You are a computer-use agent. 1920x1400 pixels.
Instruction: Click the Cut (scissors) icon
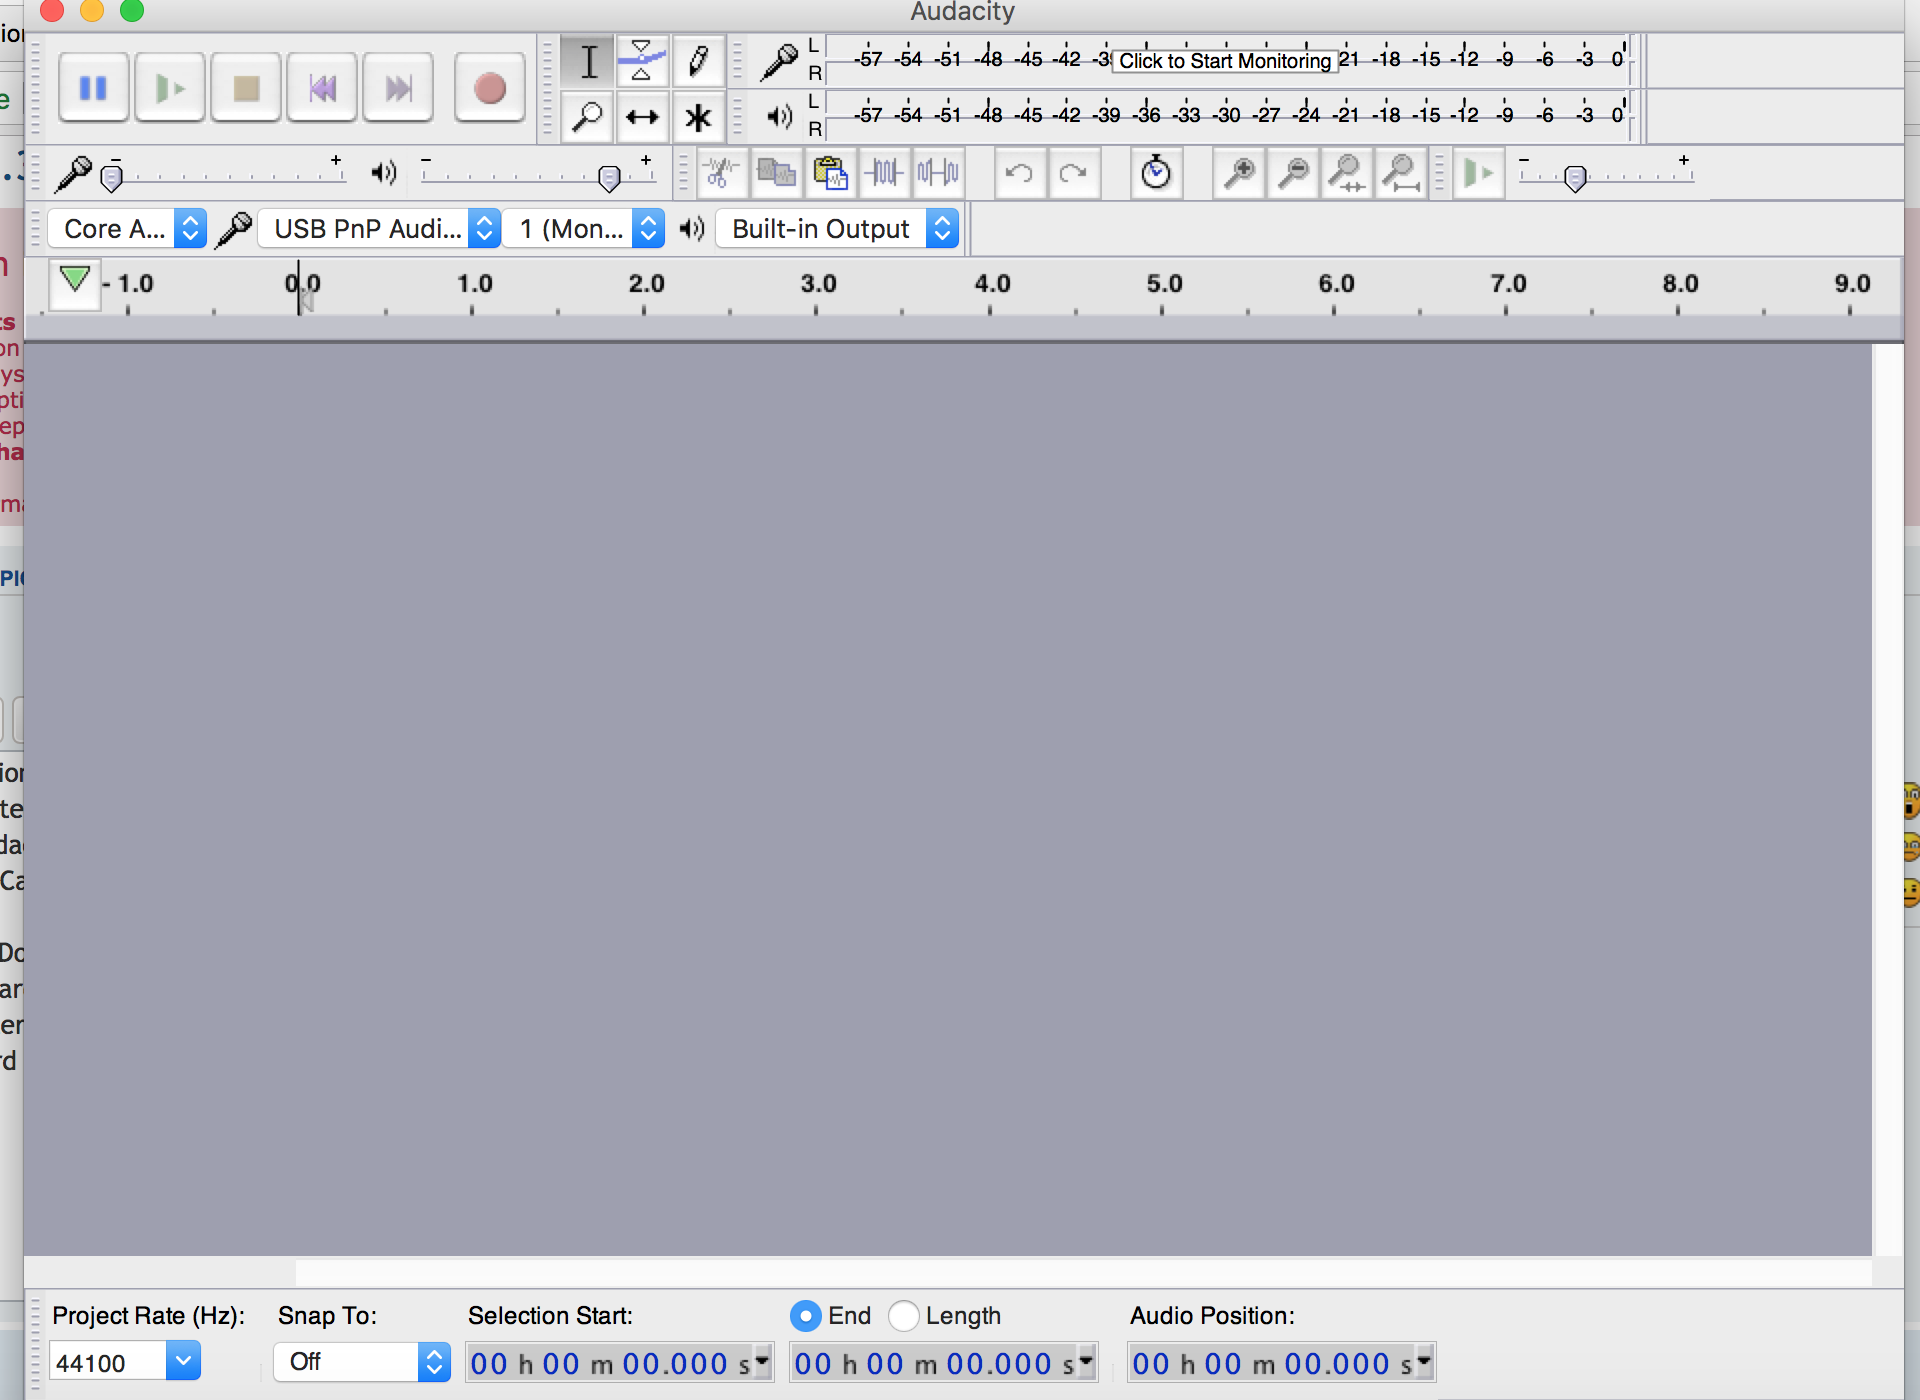721,173
